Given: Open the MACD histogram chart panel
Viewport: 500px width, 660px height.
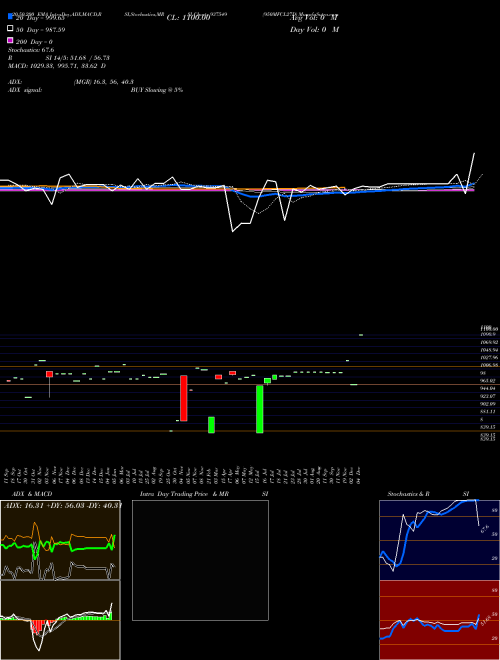Looking at the screenshot, I should [x=60, y=620].
